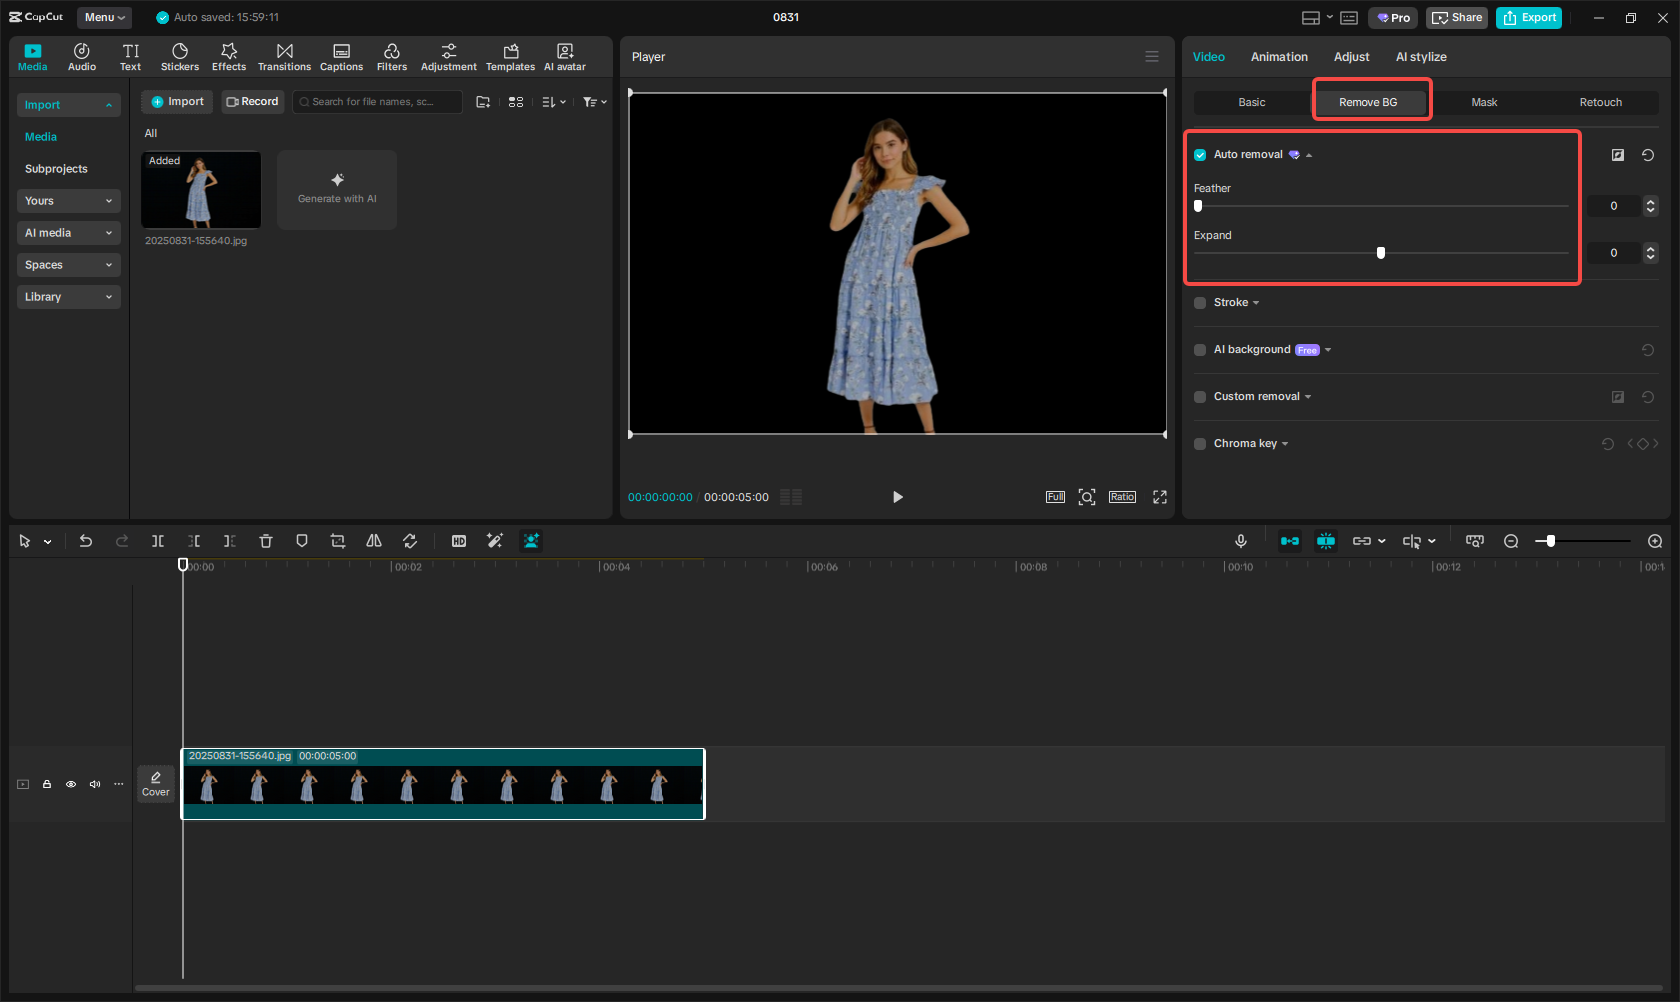Switch to the Mask tab
1680x1002 pixels.
1484,102
